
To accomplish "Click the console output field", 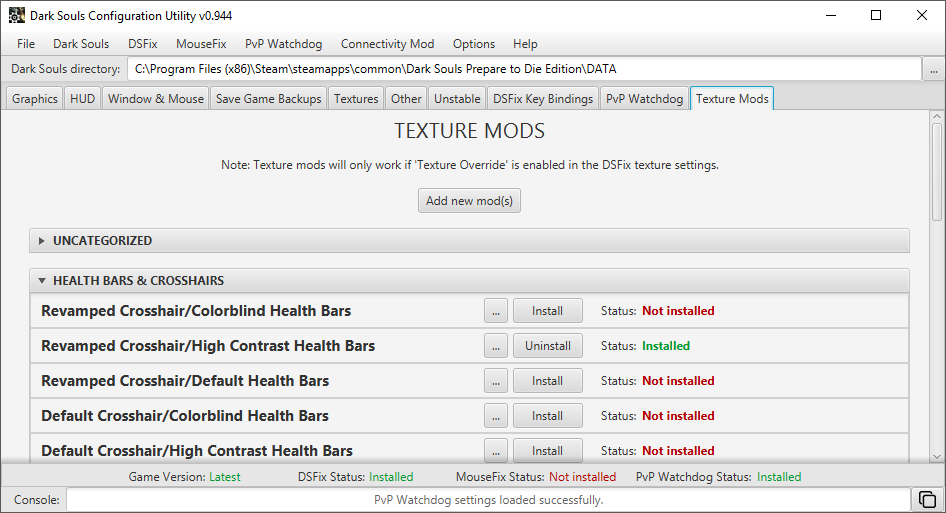I will (488, 500).
